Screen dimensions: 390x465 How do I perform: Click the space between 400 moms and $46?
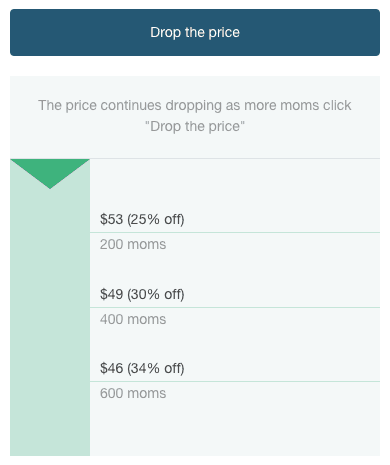point(235,344)
